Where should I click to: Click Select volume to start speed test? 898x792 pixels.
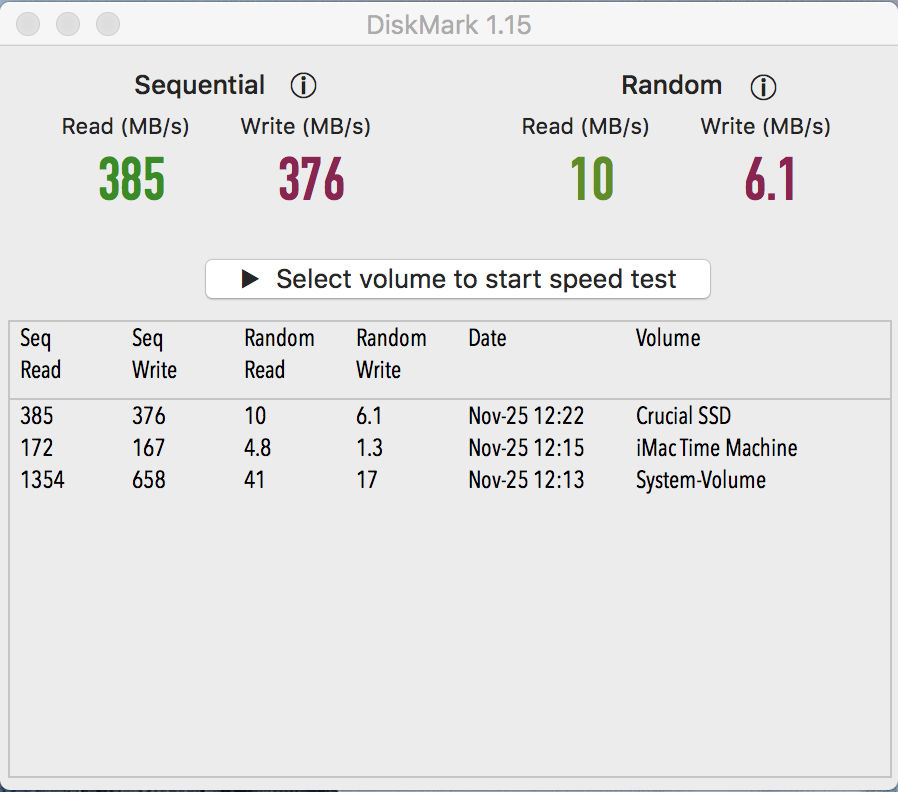point(458,279)
